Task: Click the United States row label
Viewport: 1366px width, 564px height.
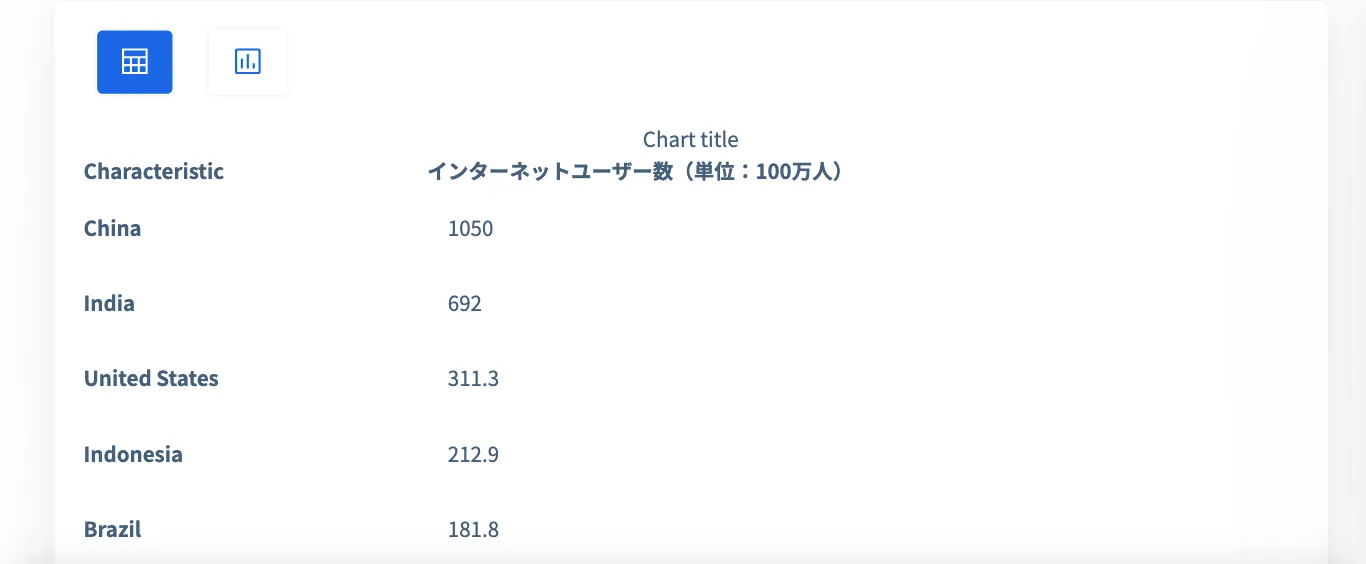Action: (151, 378)
